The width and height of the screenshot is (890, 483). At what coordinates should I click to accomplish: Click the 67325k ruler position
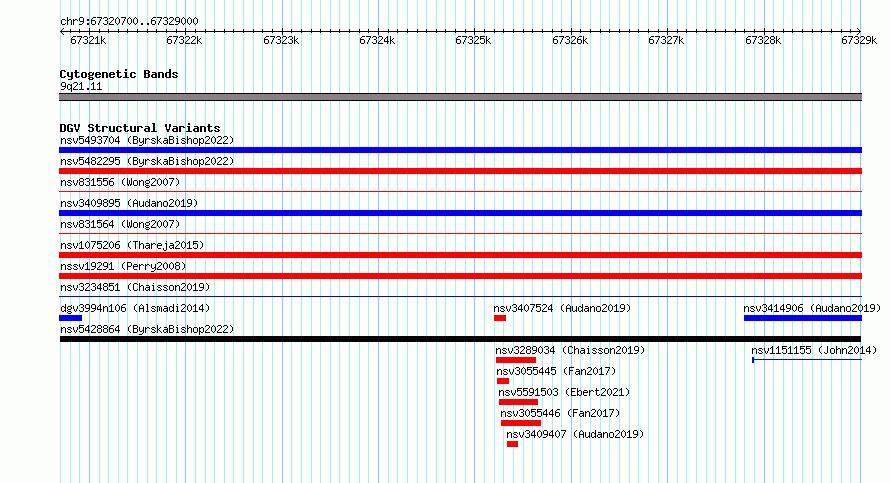tap(473, 40)
